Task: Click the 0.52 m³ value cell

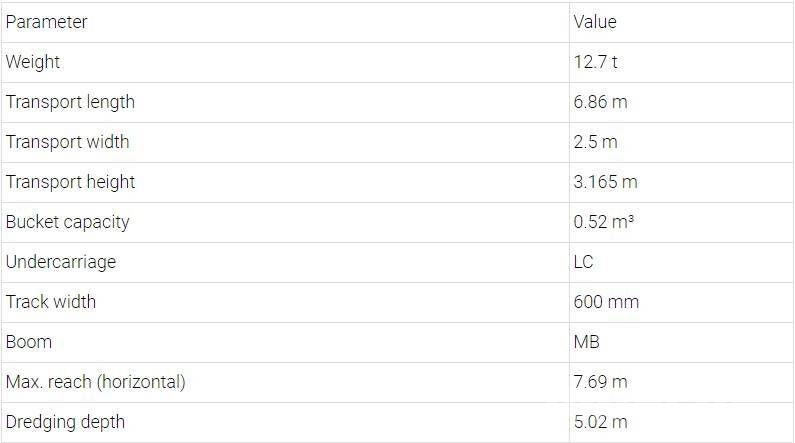Action: (x=603, y=222)
